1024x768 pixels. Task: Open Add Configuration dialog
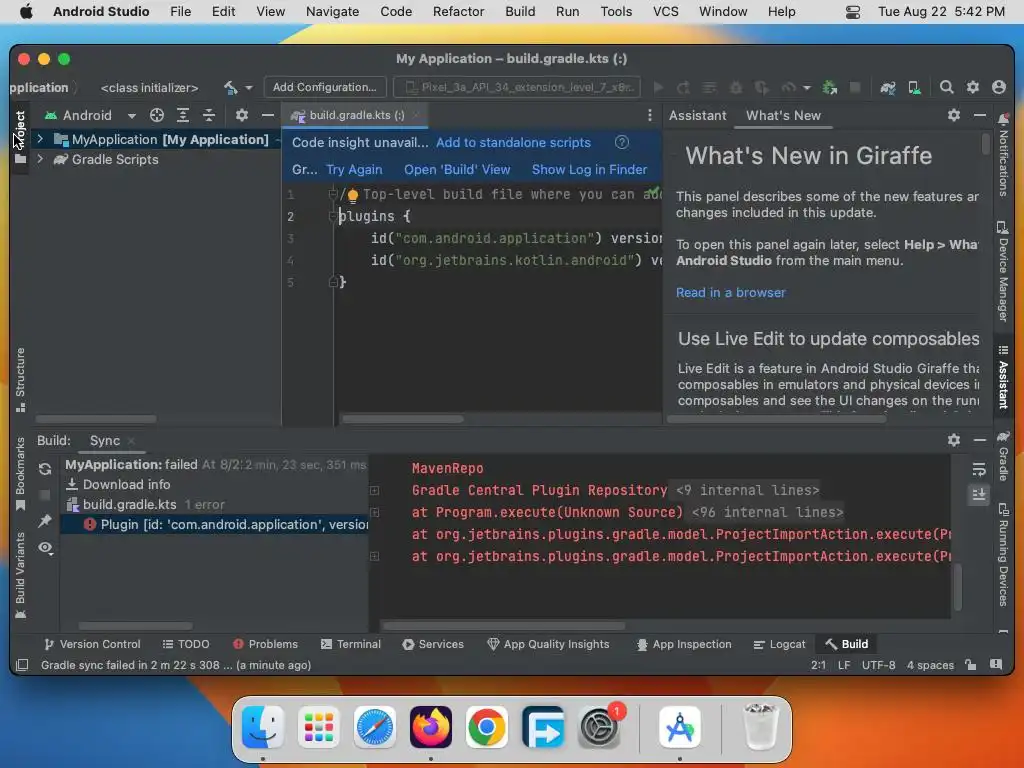click(x=325, y=87)
